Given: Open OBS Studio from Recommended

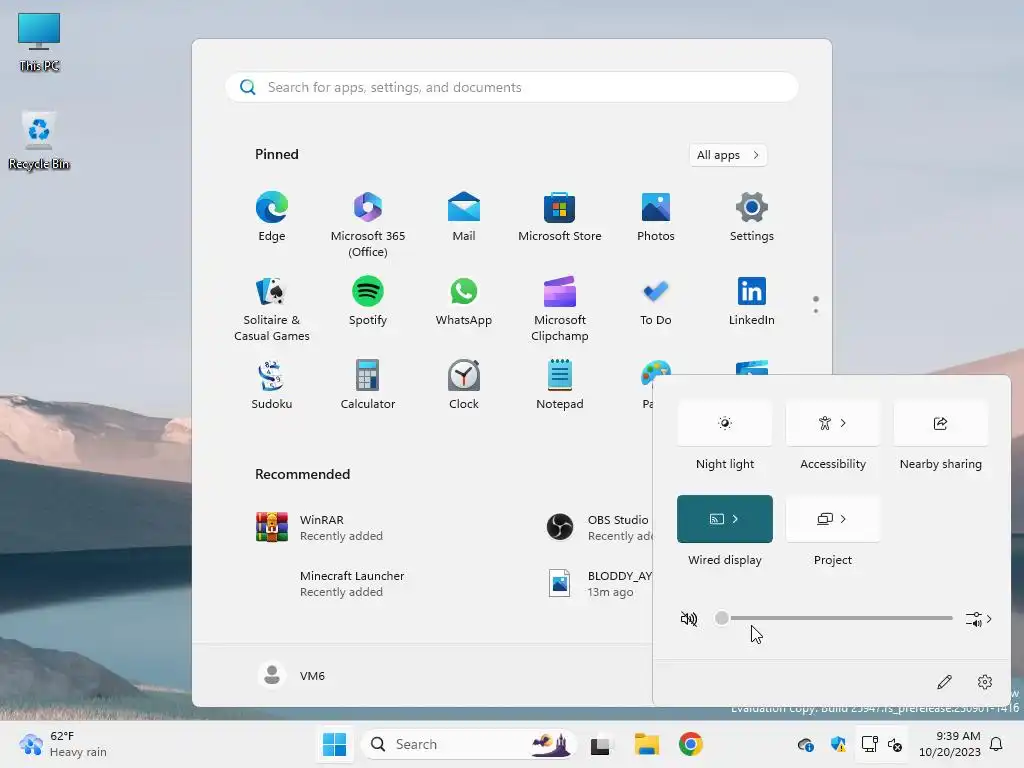Looking at the screenshot, I should tap(600, 527).
